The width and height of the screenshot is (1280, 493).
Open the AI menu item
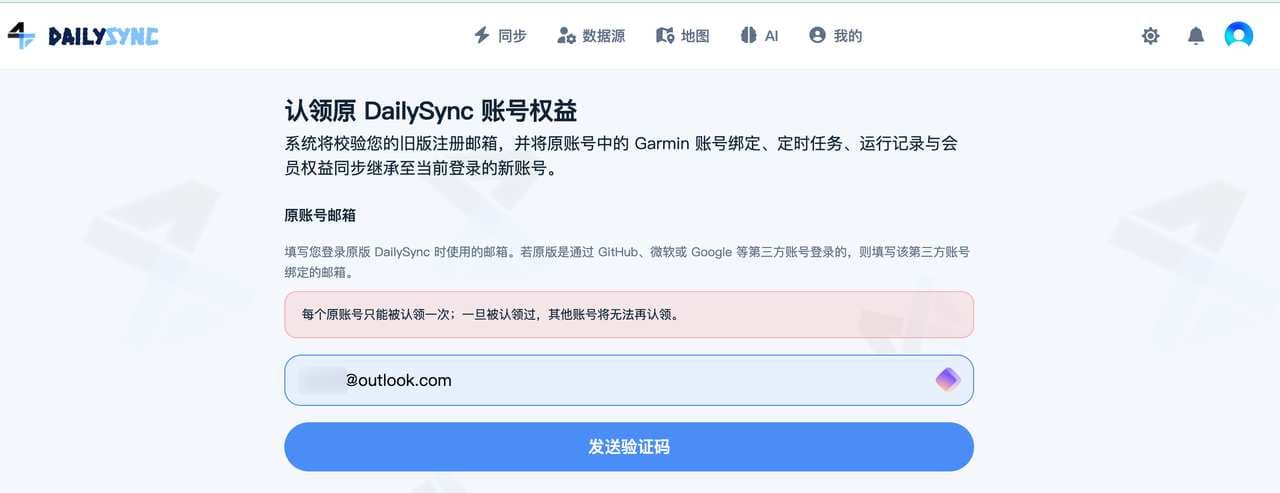pyautogui.click(x=759, y=36)
